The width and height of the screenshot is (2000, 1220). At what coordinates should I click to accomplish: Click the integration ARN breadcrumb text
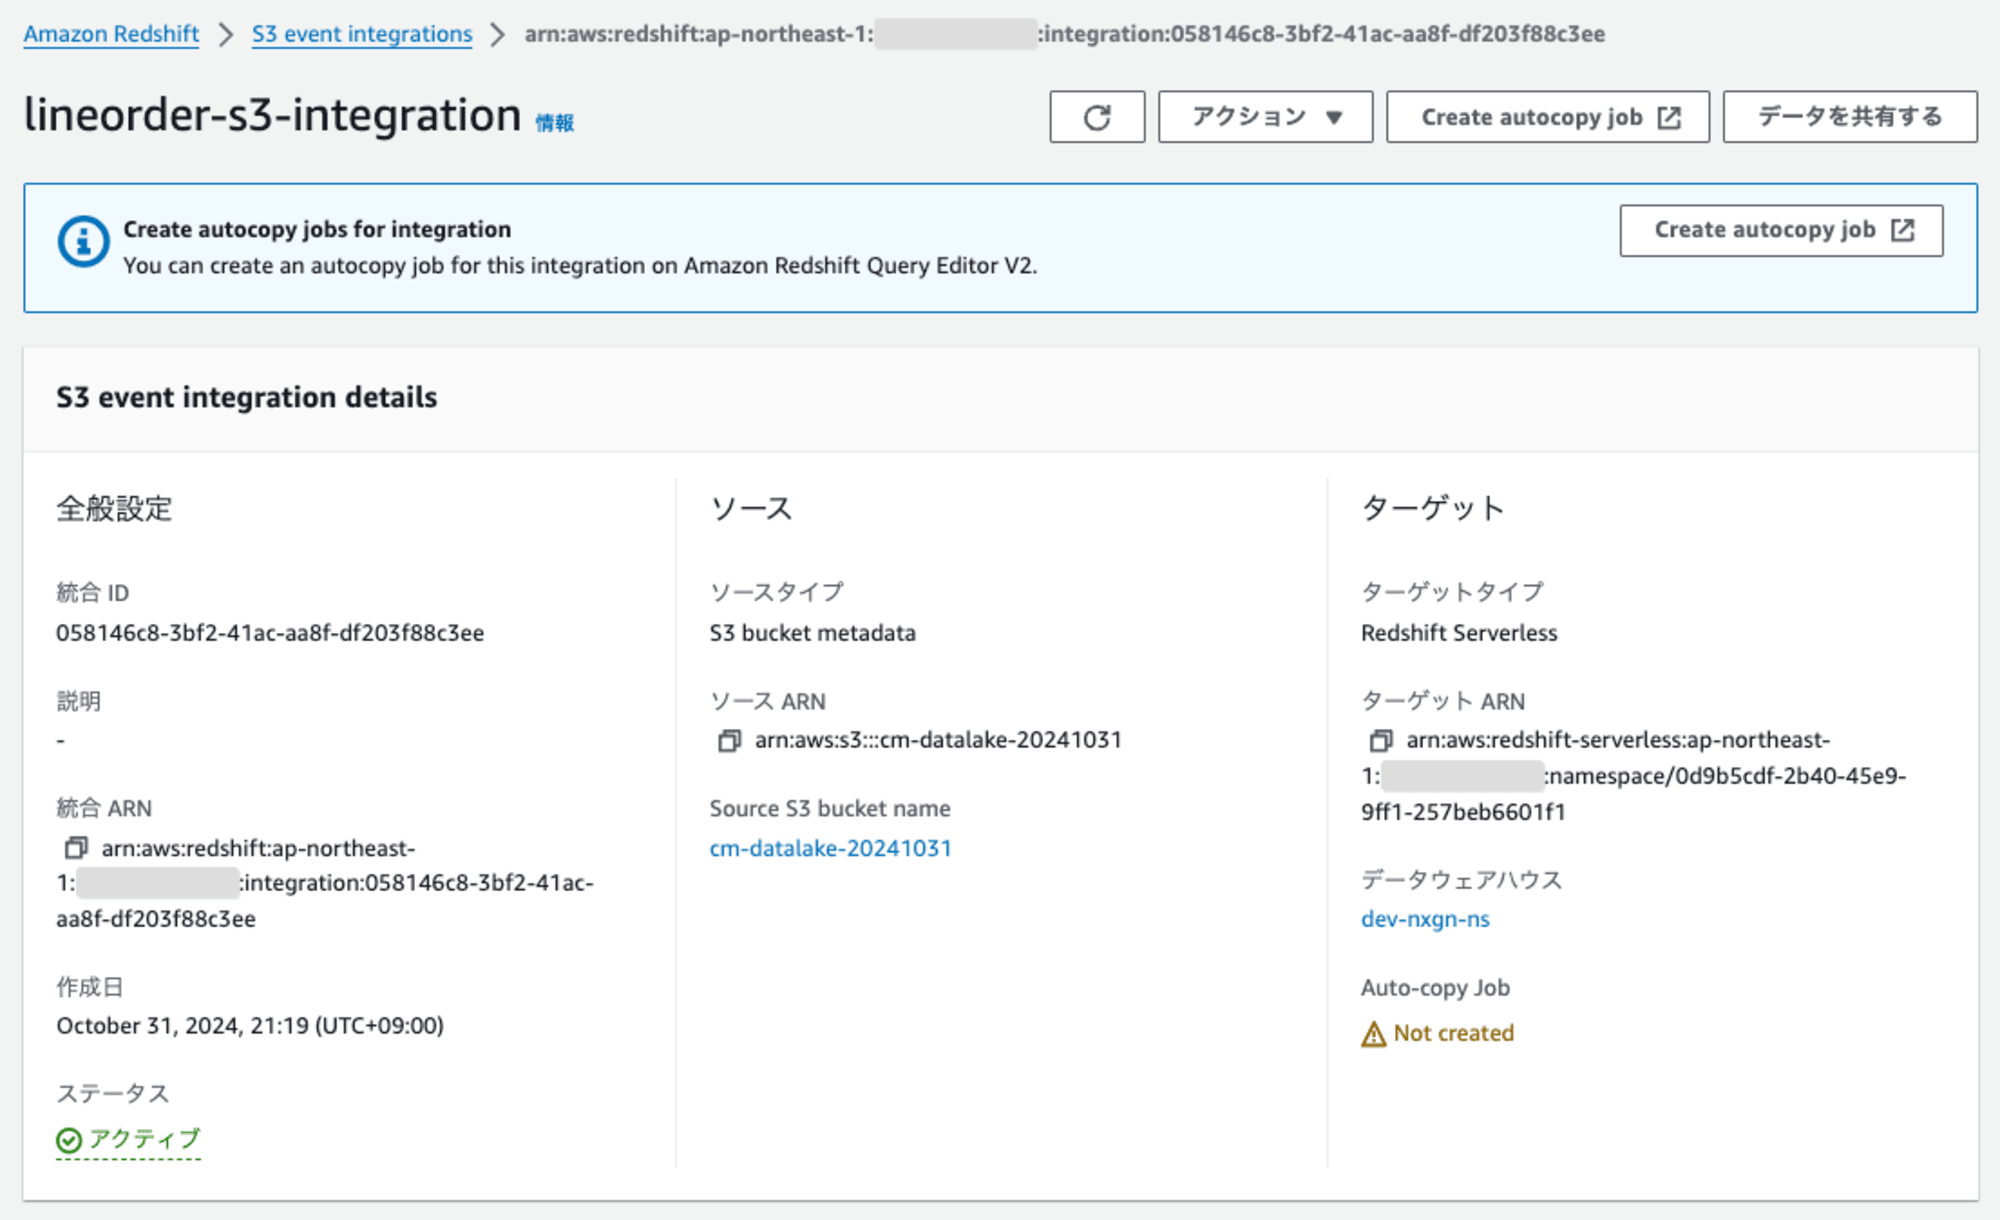(1065, 34)
